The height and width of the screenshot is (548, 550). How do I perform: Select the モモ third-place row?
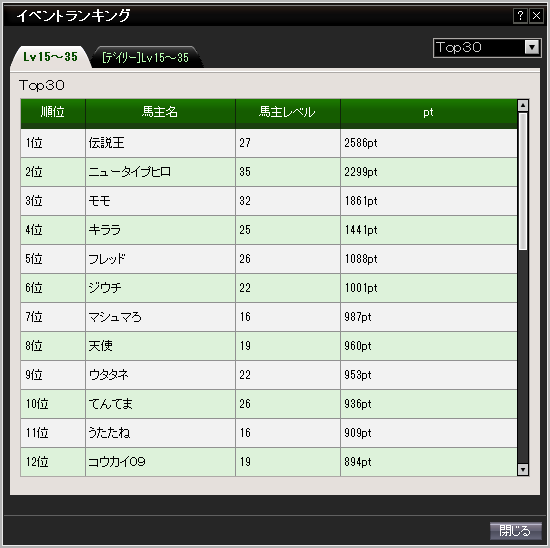269,201
